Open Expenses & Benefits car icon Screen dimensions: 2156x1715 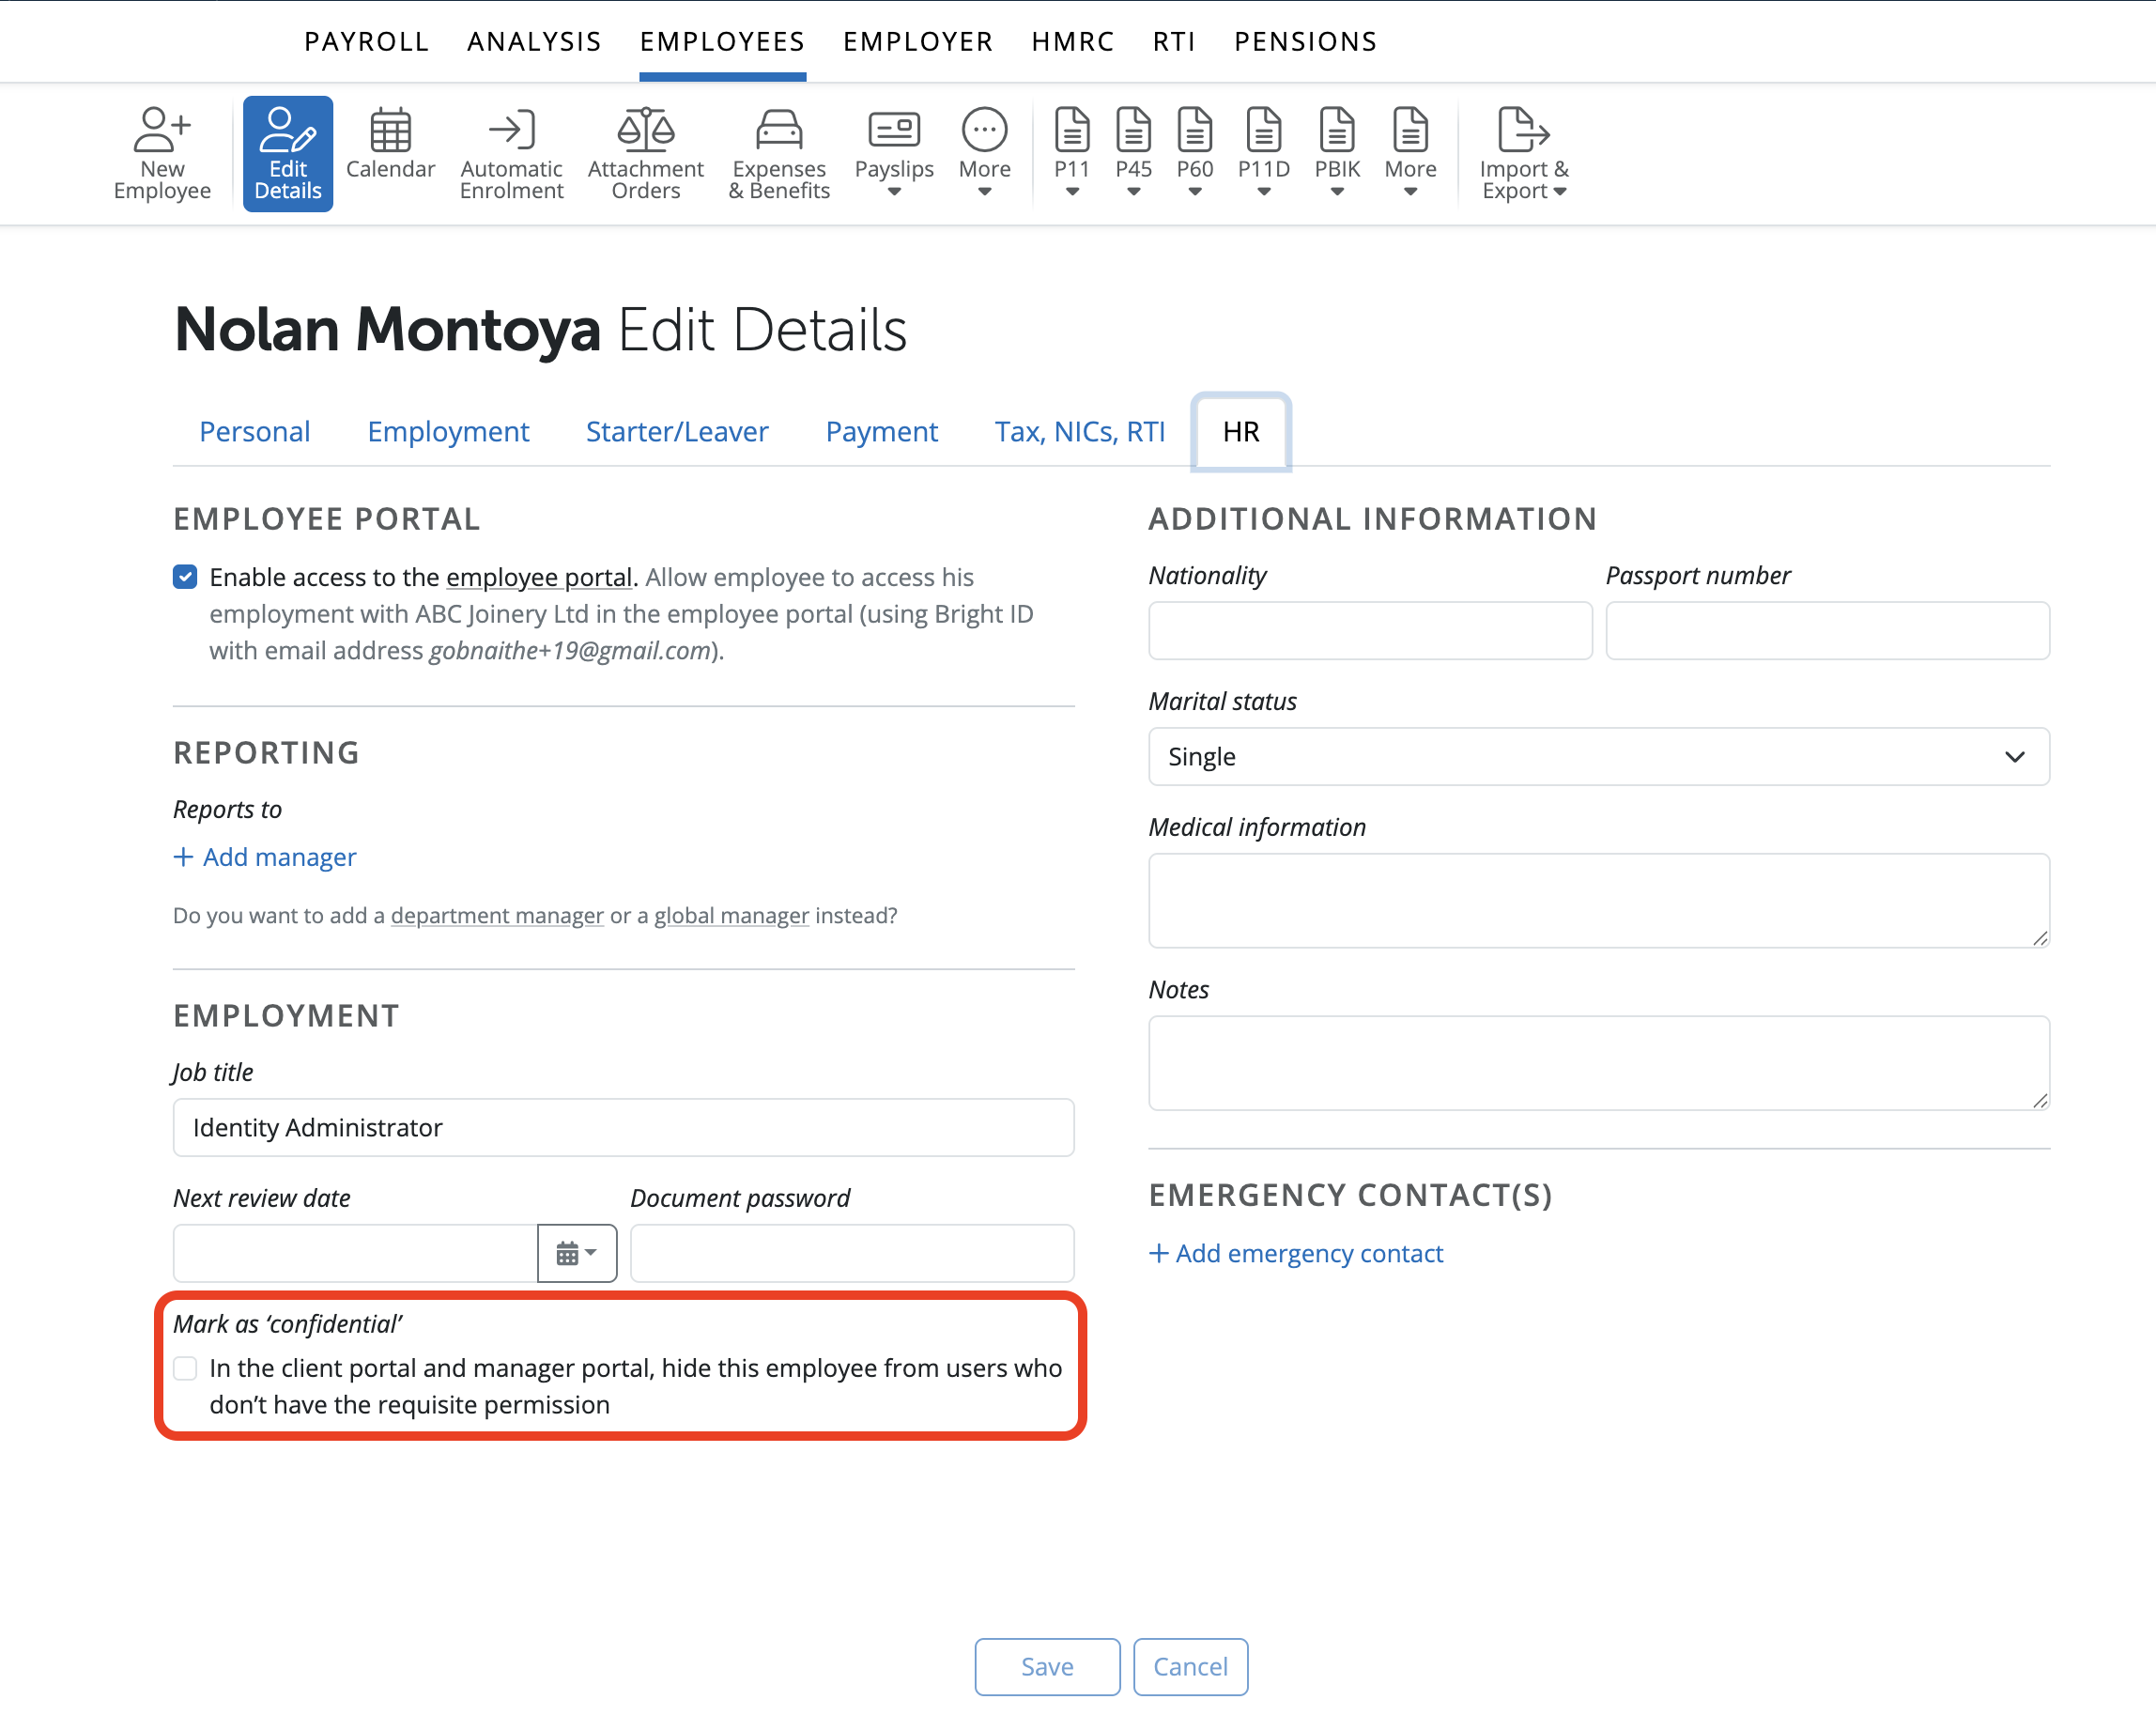point(778,130)
